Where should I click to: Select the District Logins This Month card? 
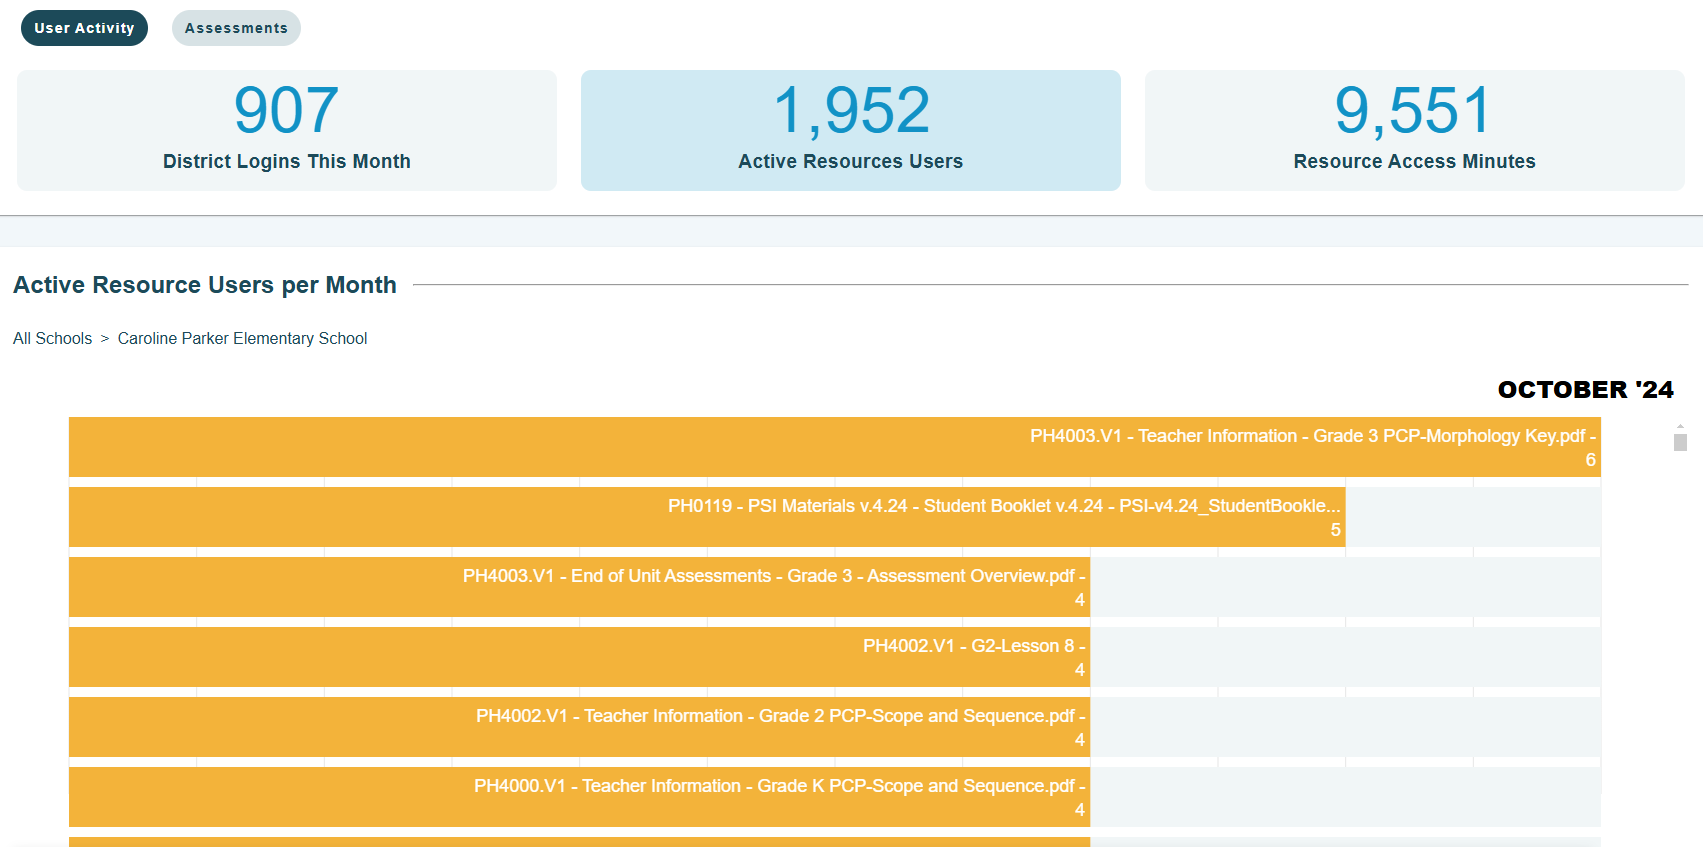point(287,130)
